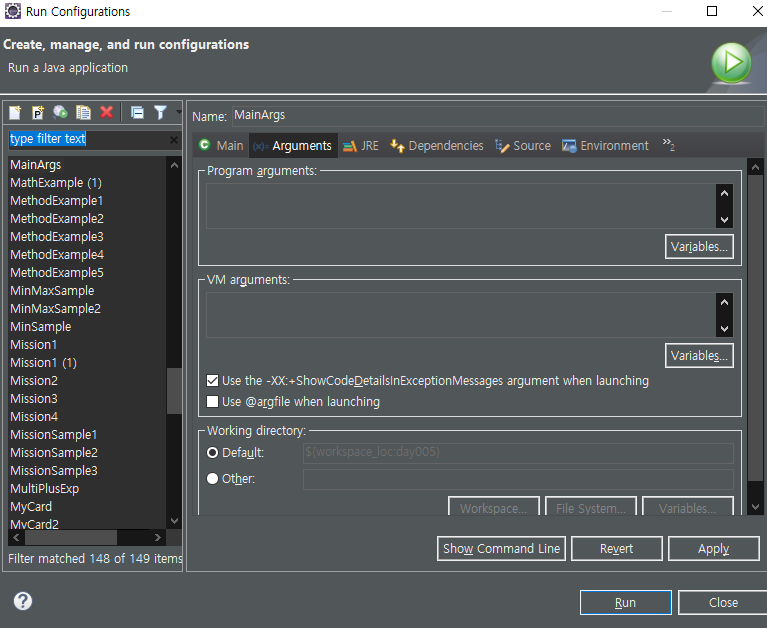Create a new launch configuration
Screen dimensions: 767x628
click(x=15, y=113)
